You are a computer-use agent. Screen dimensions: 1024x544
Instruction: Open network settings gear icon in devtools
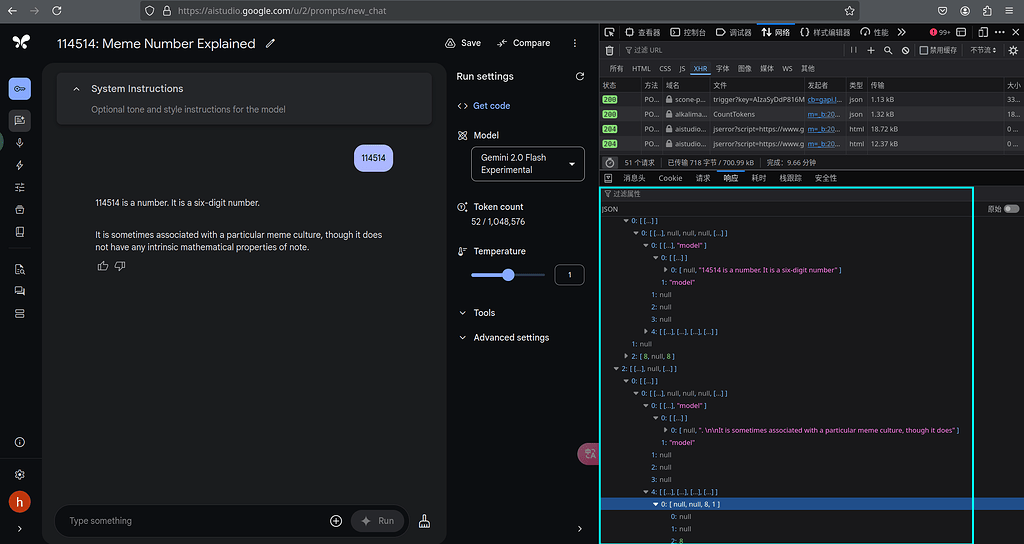[1013, 50]
